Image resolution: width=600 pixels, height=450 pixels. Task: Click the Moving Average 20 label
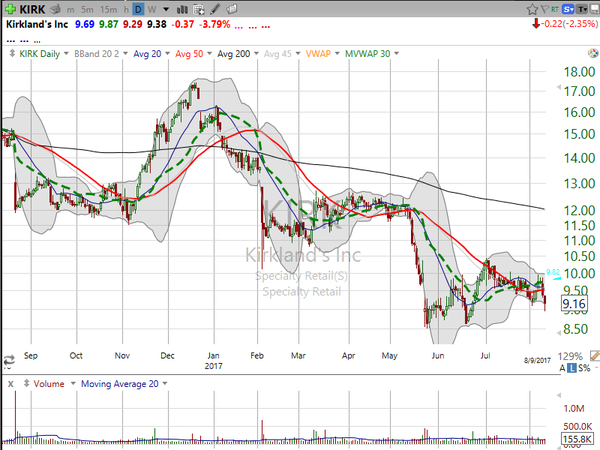120,384
